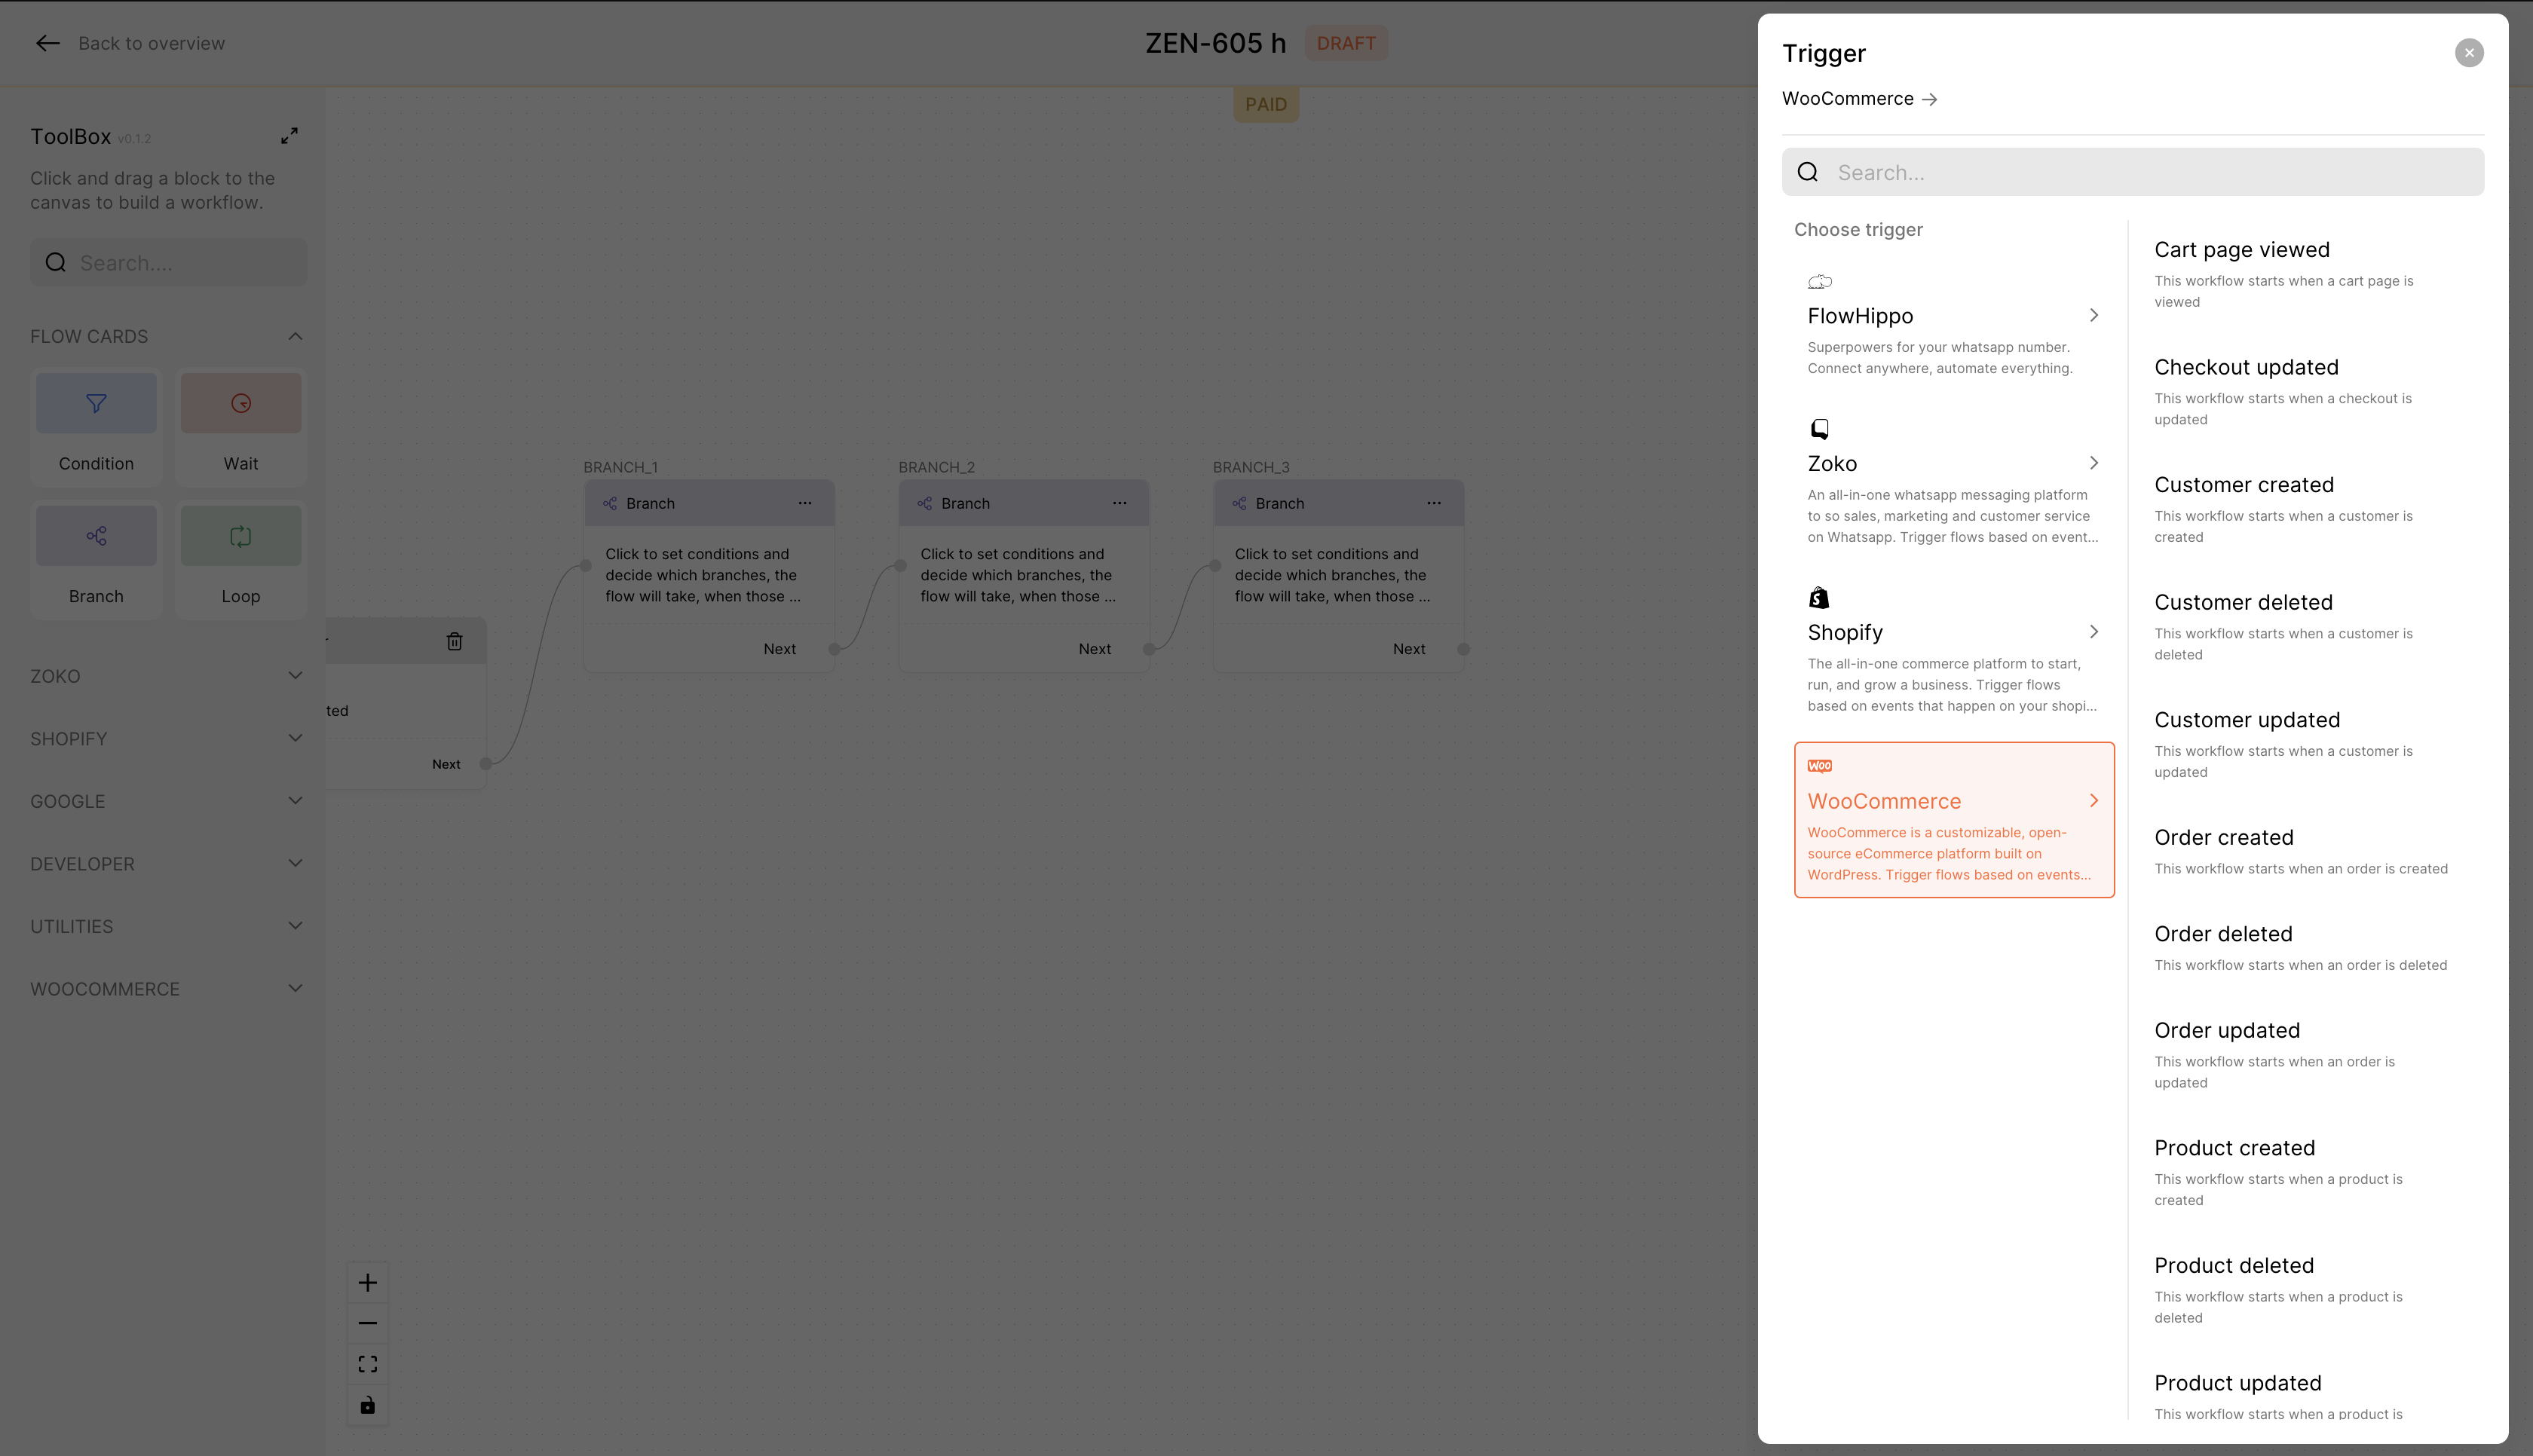
Task: Select the Branch flow card in ToolBox
Action: (x=96, y=559)
